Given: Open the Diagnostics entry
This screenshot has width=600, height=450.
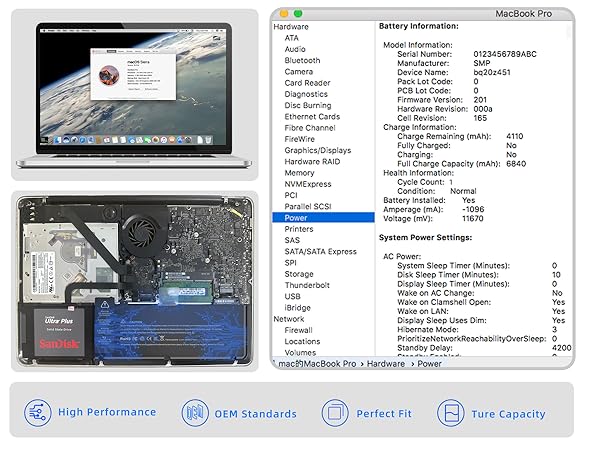Looking at the screenshot, I should [x=306, y=94].
